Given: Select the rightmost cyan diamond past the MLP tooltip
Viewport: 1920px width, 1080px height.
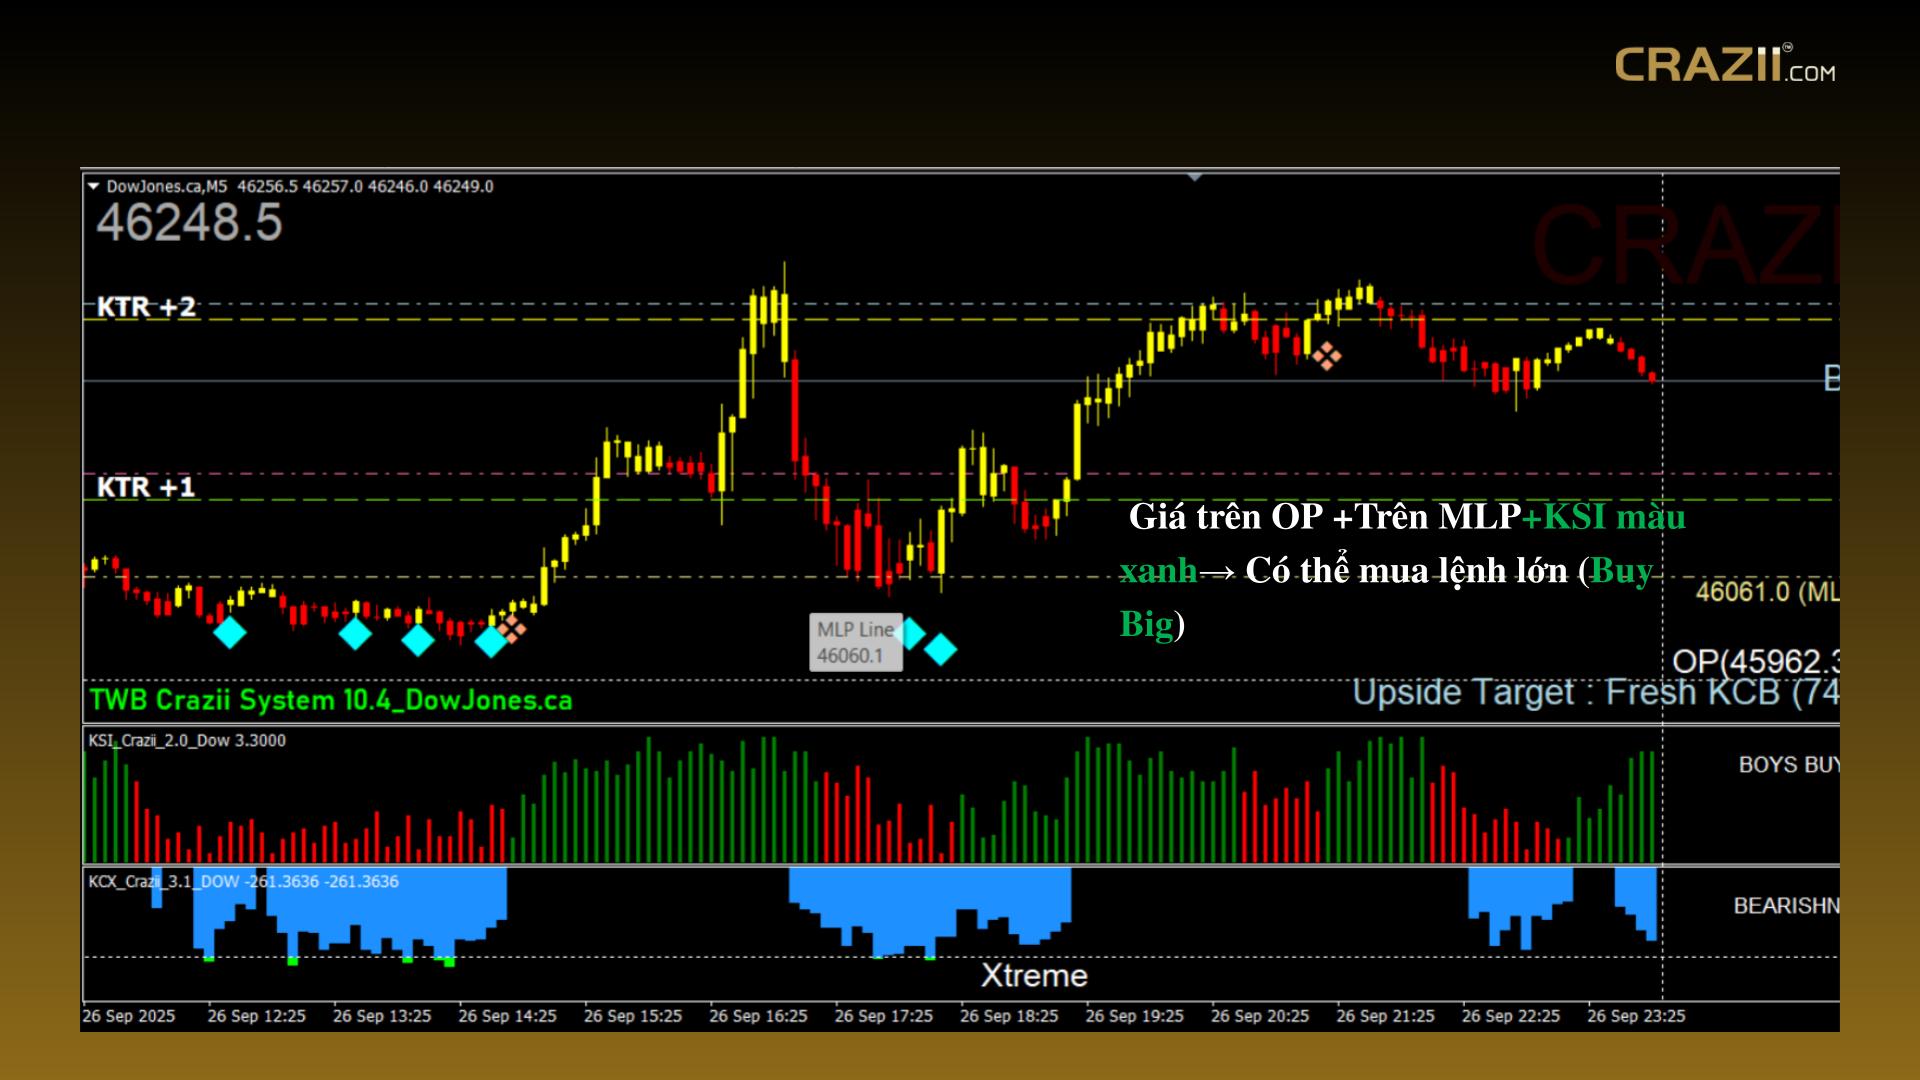Looking at the screenshot, I should 940,649.
